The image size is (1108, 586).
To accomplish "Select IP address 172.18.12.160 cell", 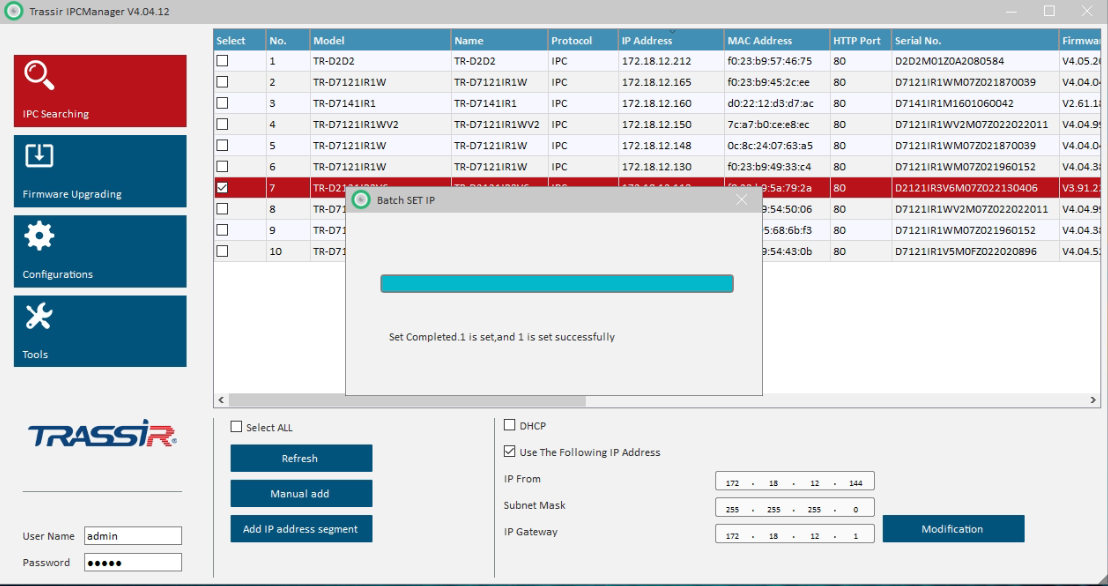I will click(x=671, y=103).
